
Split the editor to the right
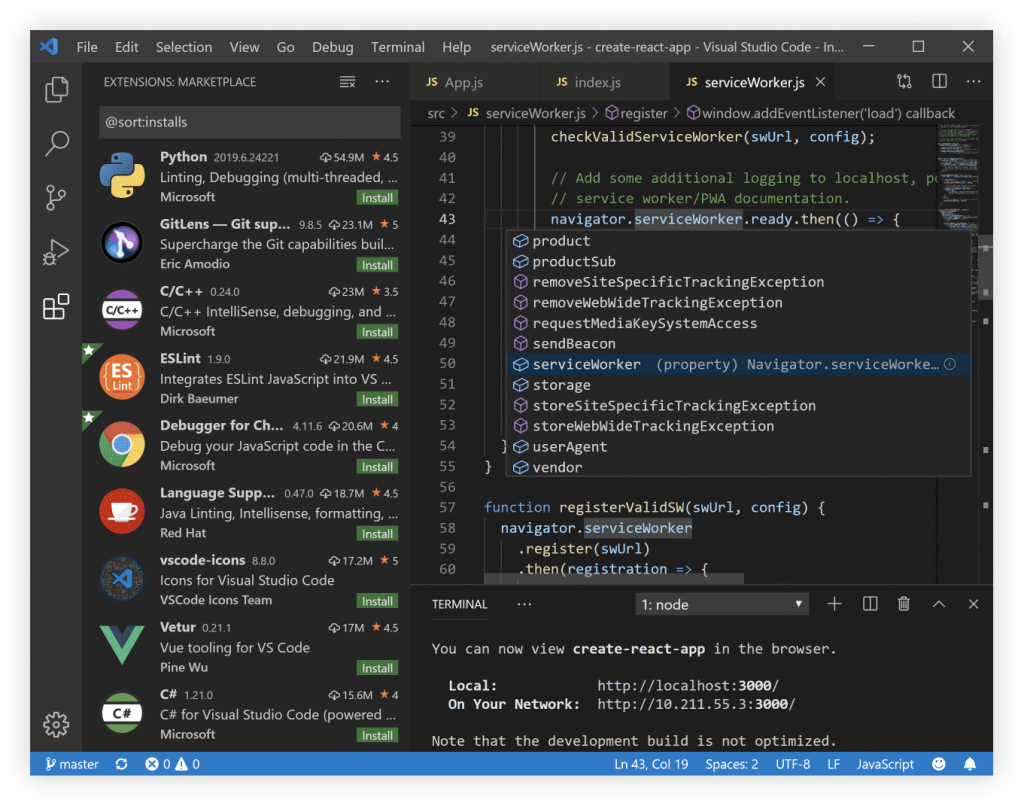[x=939, y=82]
